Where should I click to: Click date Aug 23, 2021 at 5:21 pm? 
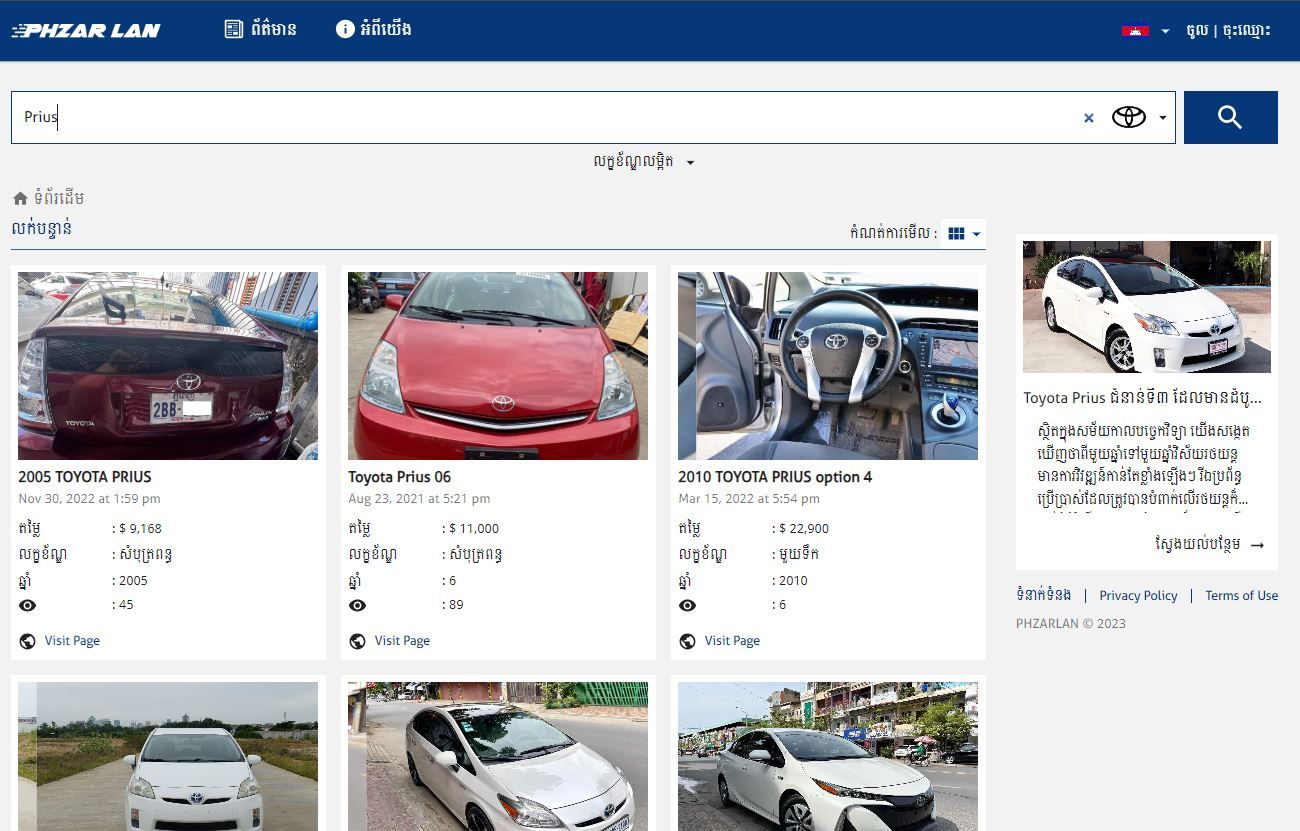(x=419, y=498)
